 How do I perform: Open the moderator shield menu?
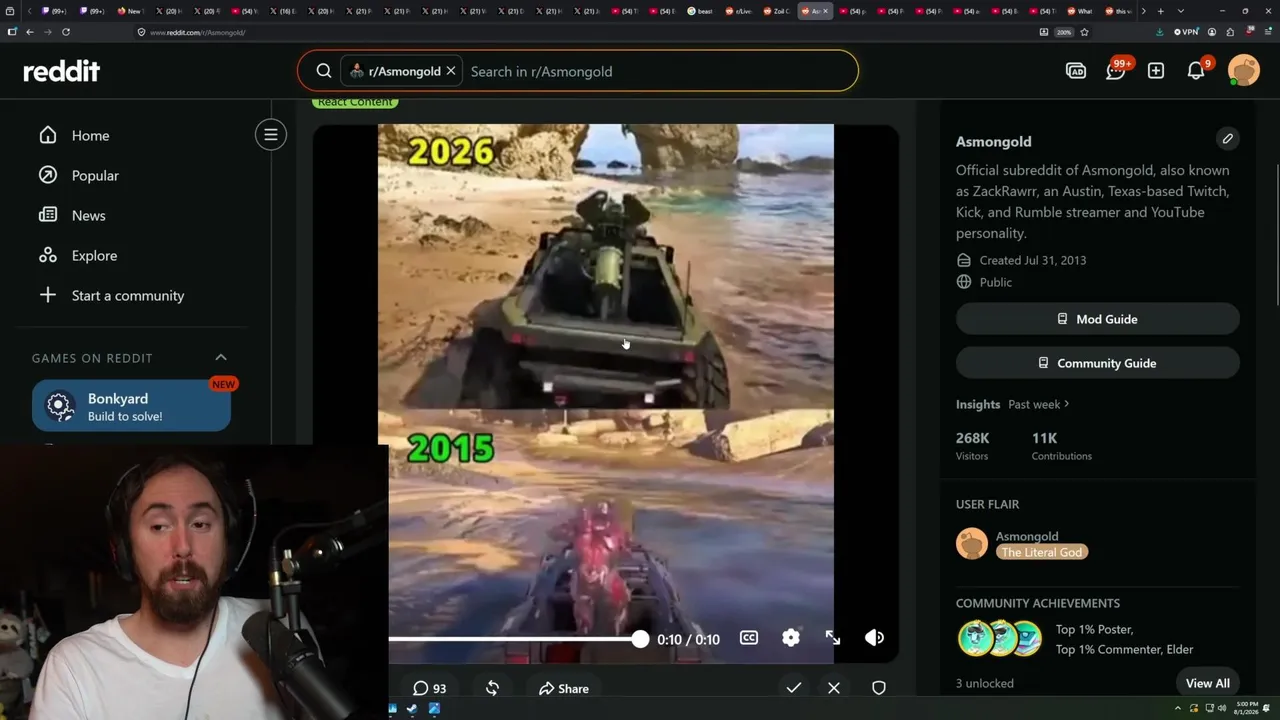point(879,688)
